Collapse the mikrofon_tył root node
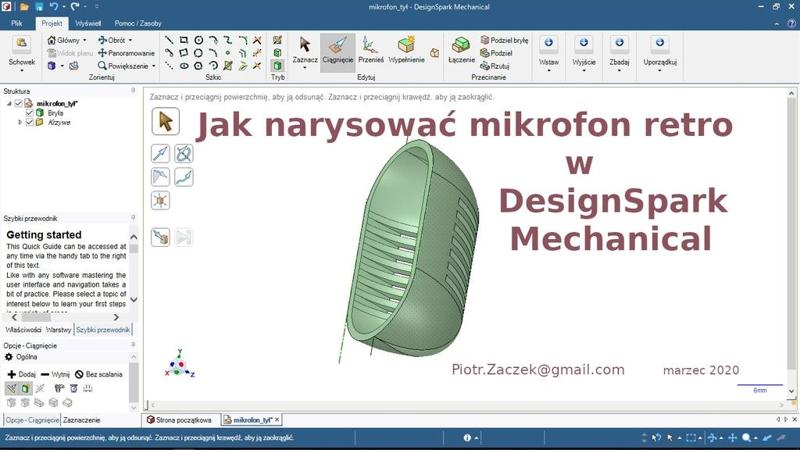 (9, 104)
